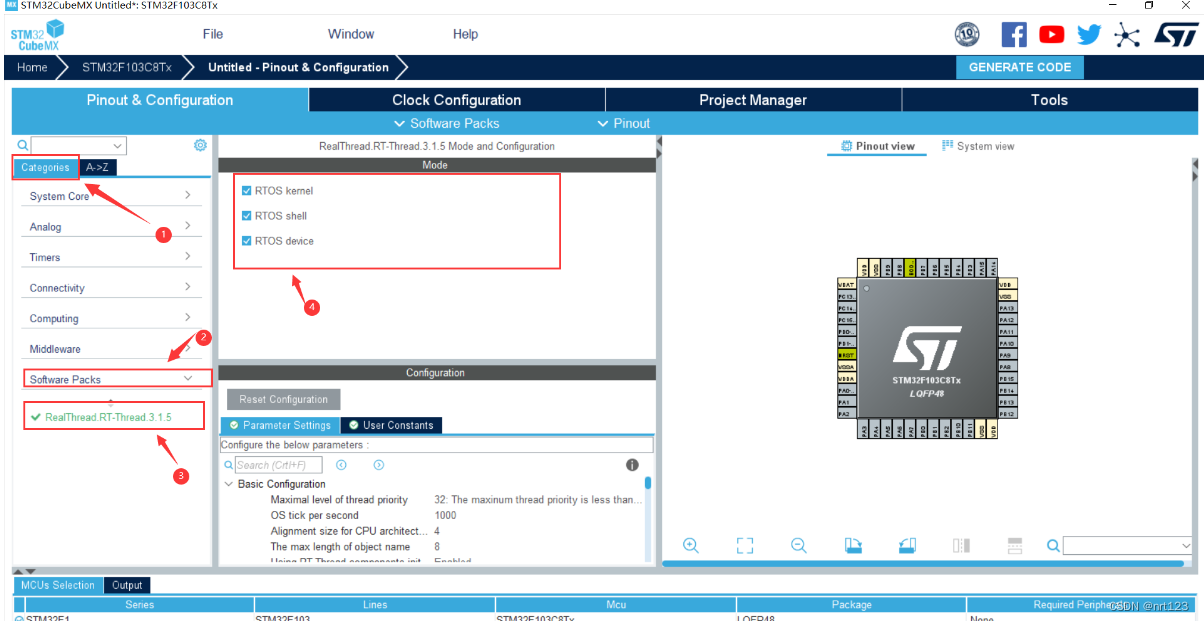Uncheck the RTOS shell checkbox
Image resolution: width=1204 pixels, height=621 pixels.
point(246,215)
